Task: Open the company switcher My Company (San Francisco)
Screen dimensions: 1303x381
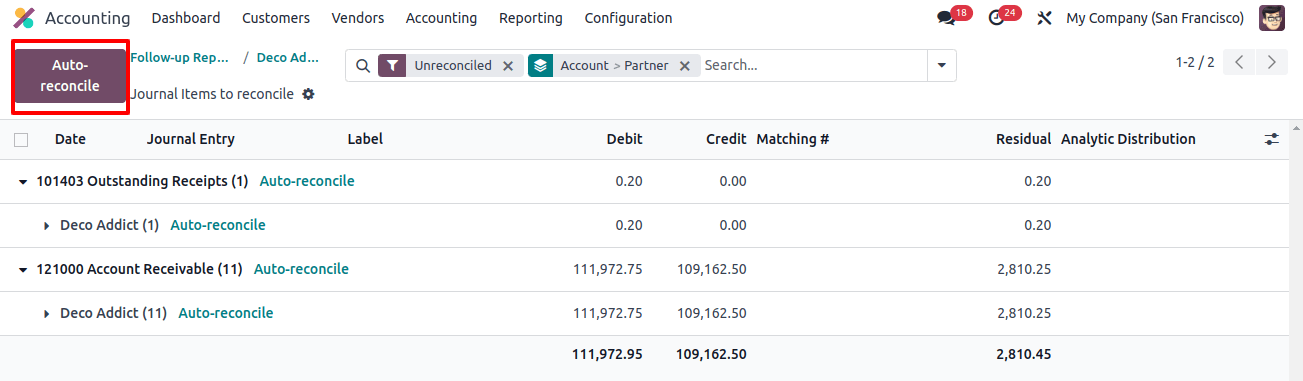Action: [x=1155, y=18]
